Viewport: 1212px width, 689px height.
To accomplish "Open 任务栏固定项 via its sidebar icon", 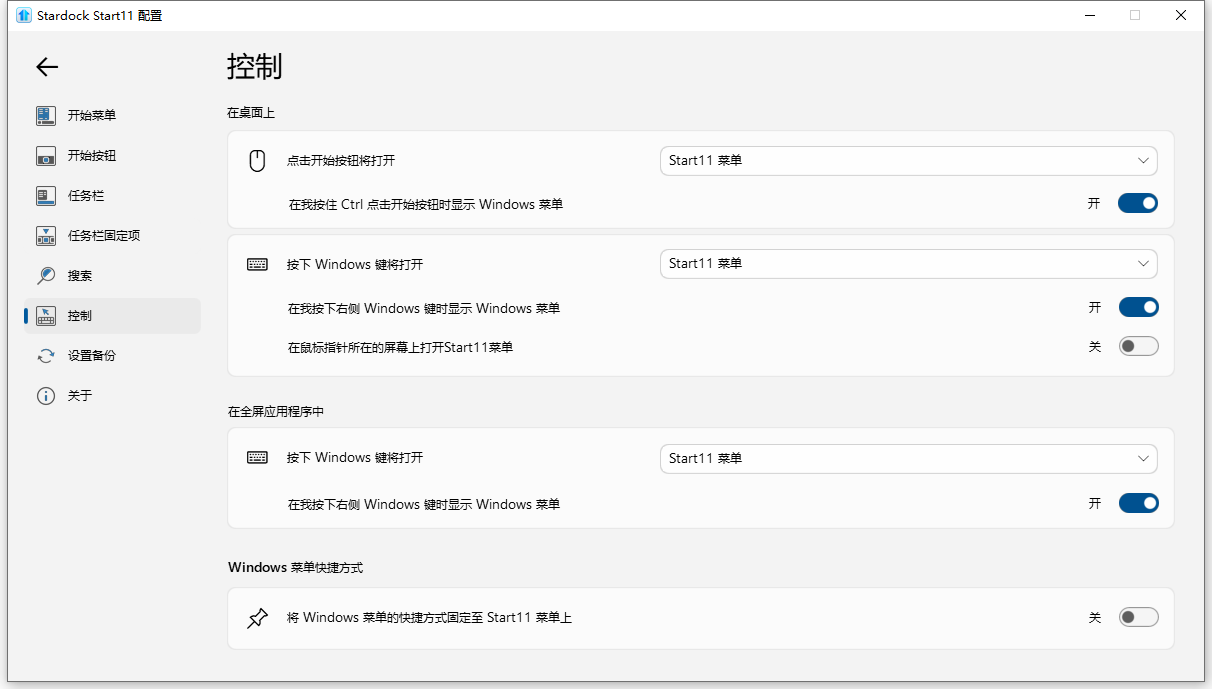I will coord(46,235).
